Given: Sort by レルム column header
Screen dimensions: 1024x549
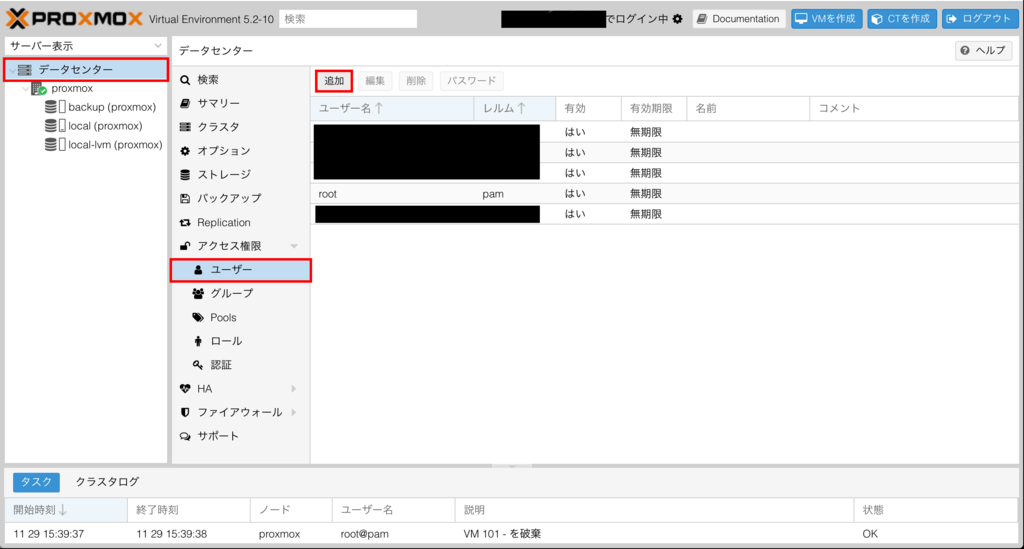Looking at the screenshot, I should (x=515, y=108).
